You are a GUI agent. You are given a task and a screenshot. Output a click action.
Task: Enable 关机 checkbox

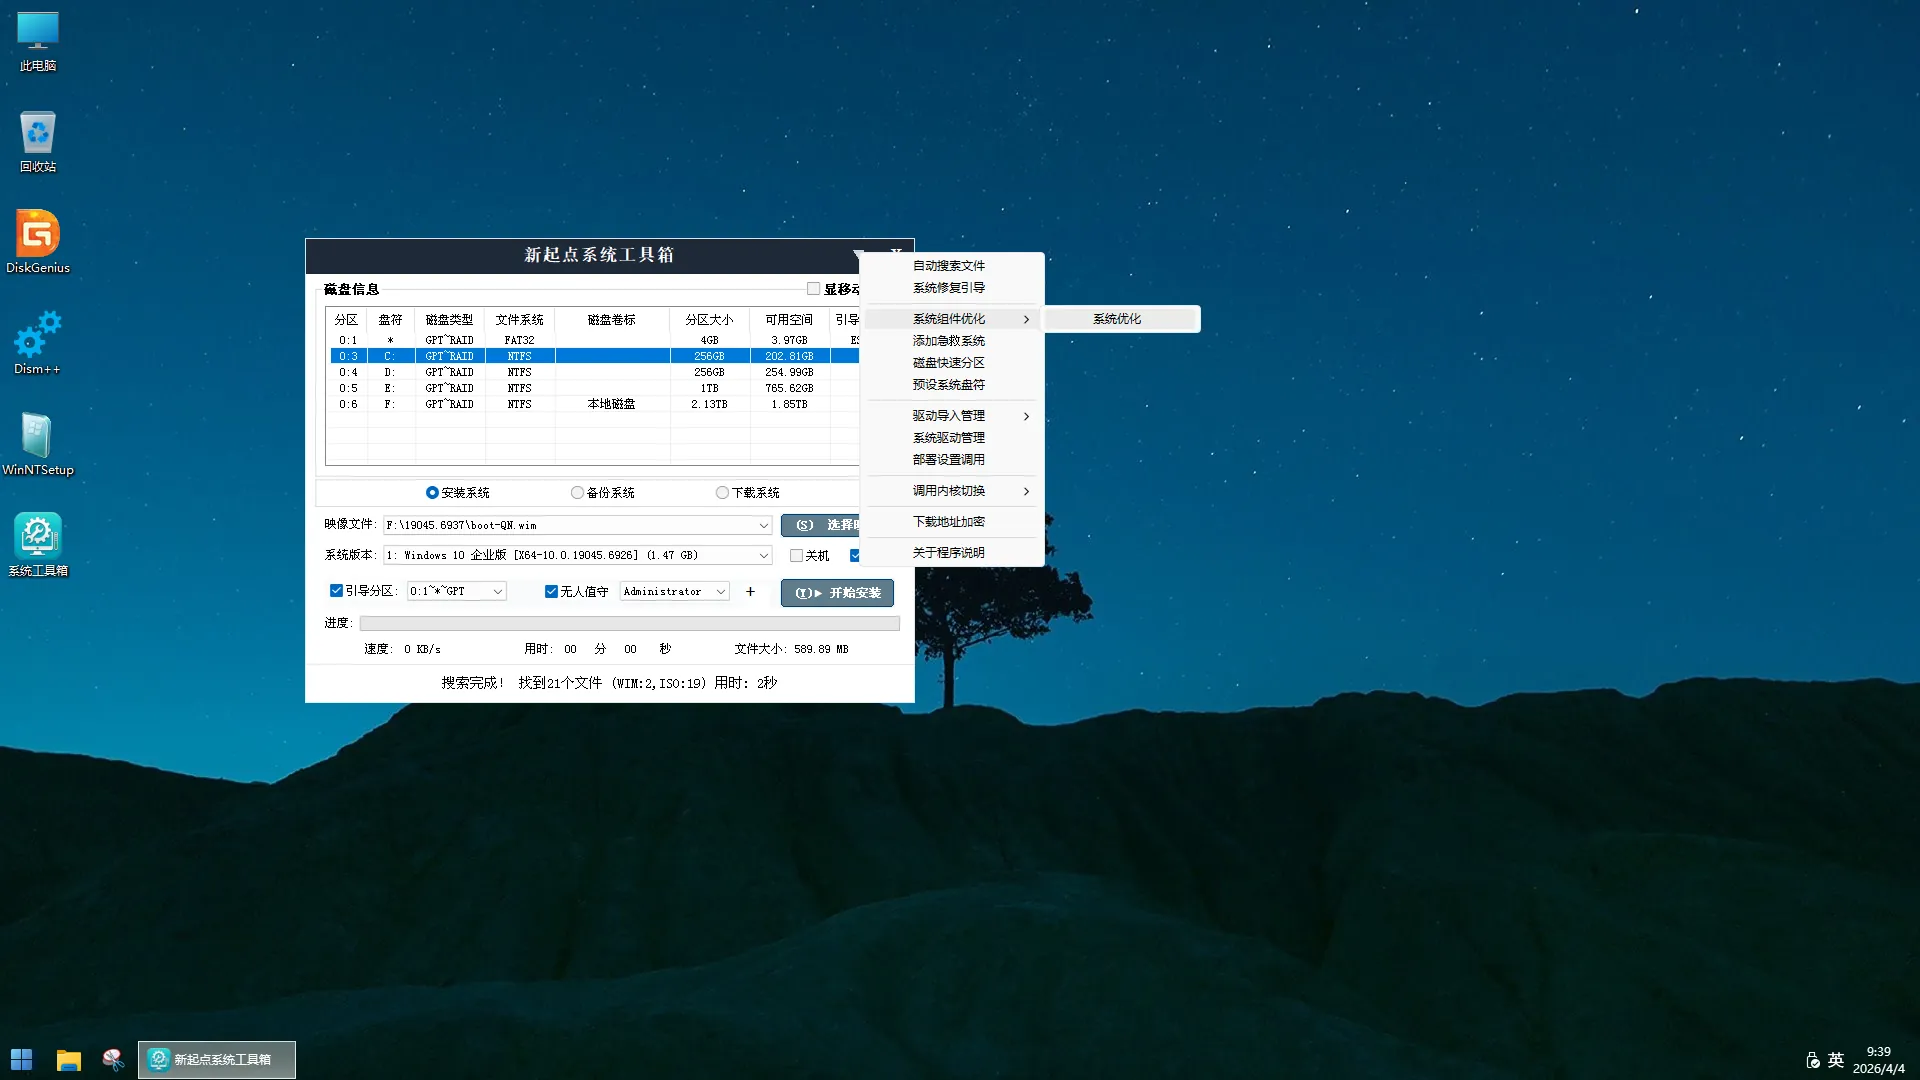tap(797, 556)
